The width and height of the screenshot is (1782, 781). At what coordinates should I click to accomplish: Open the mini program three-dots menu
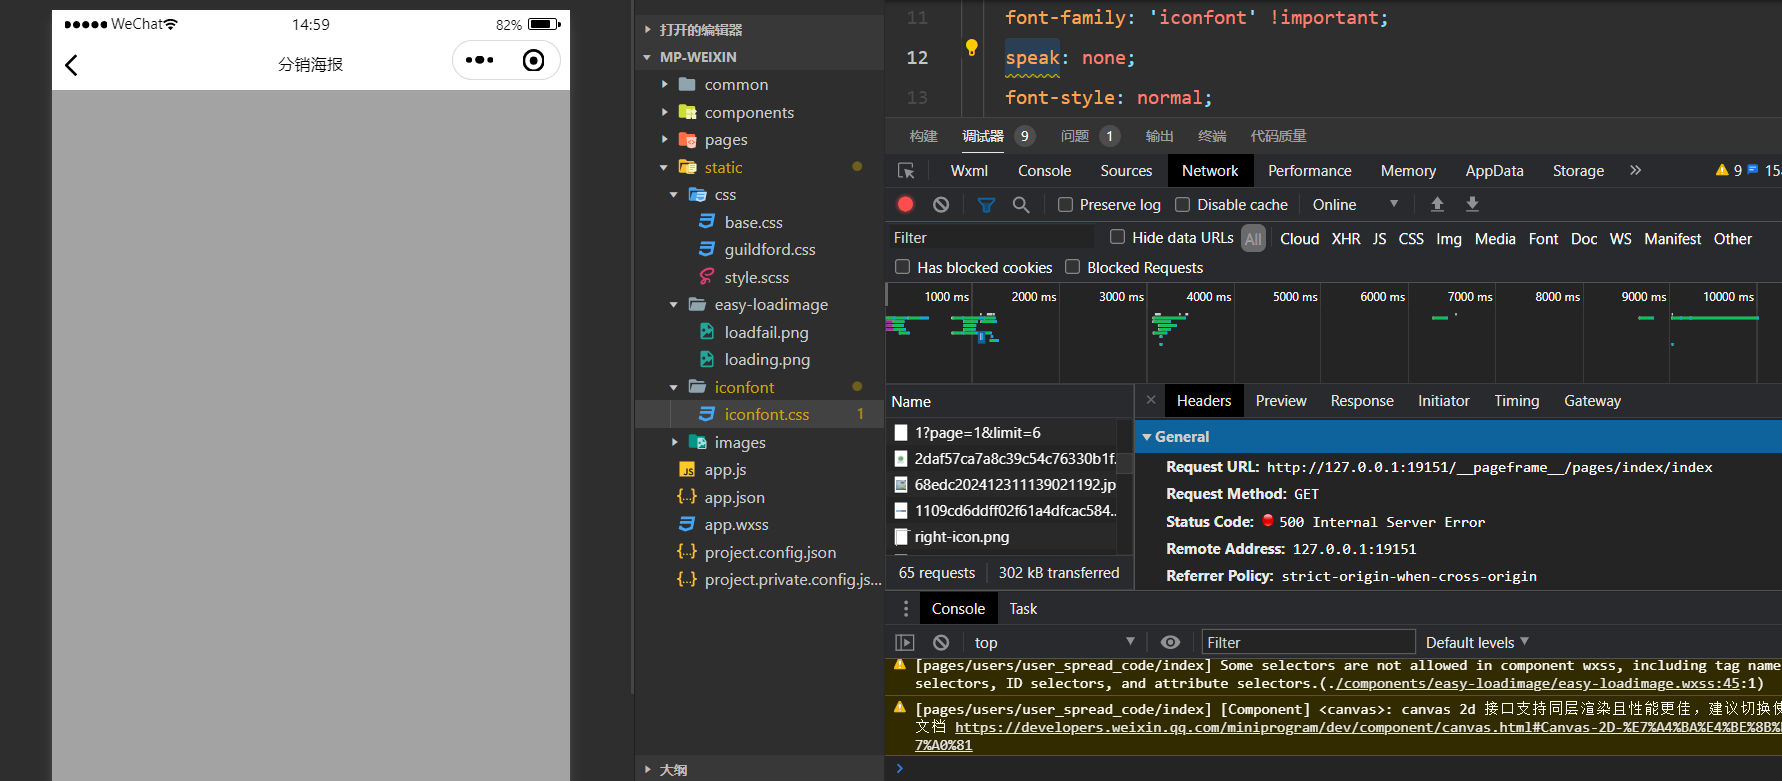coord(480,60)
